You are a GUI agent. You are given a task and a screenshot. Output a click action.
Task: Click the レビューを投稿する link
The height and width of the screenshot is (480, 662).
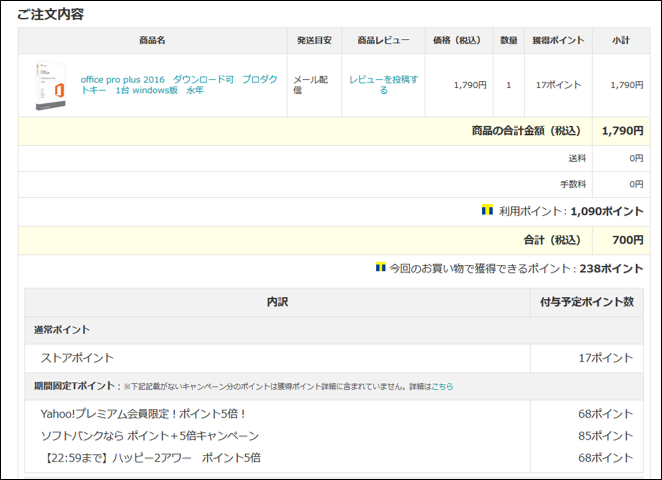point(383,85)
